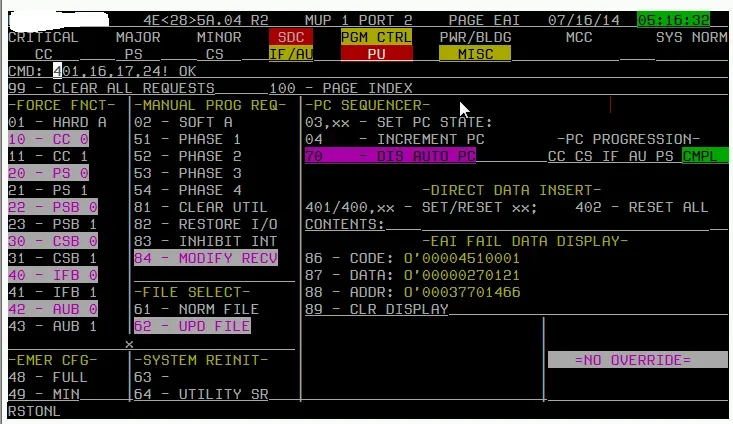The height and width of the screenshot is (424, 733).
Task: Click green CMPL progression indicator
Action: coord(704,156)
